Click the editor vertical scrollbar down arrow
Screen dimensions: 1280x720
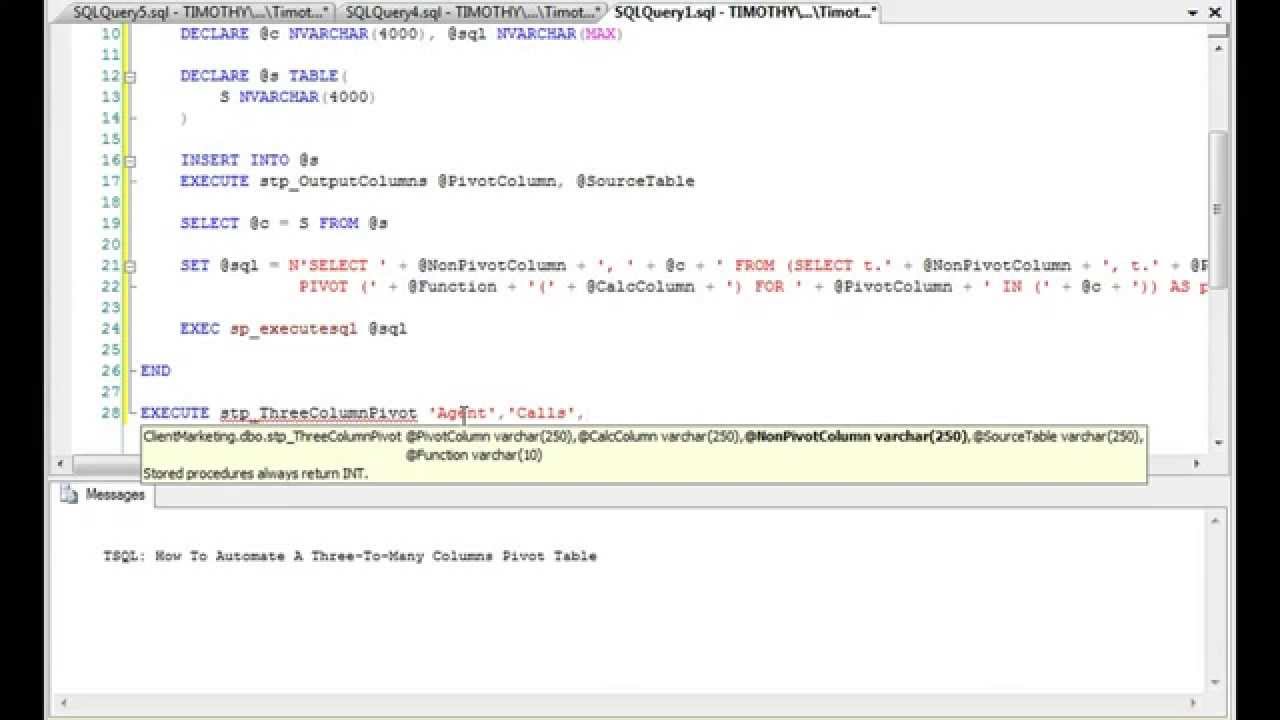click(x=1218, y=444)
